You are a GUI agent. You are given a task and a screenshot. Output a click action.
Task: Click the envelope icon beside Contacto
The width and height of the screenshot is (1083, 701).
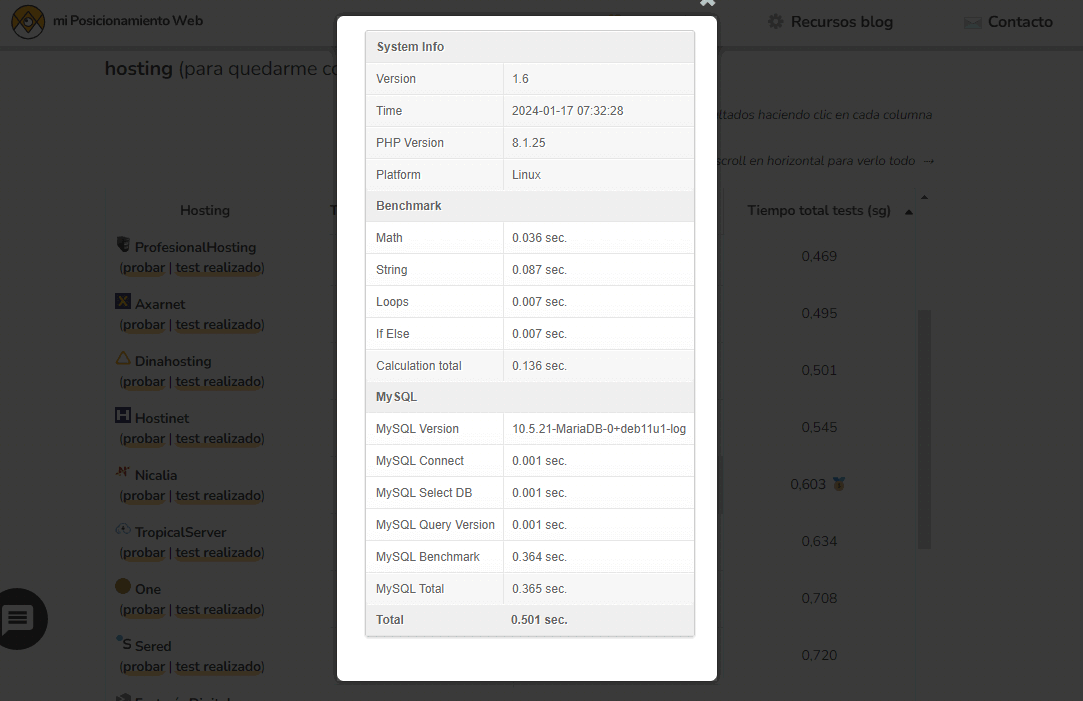(x=972, y=23)
